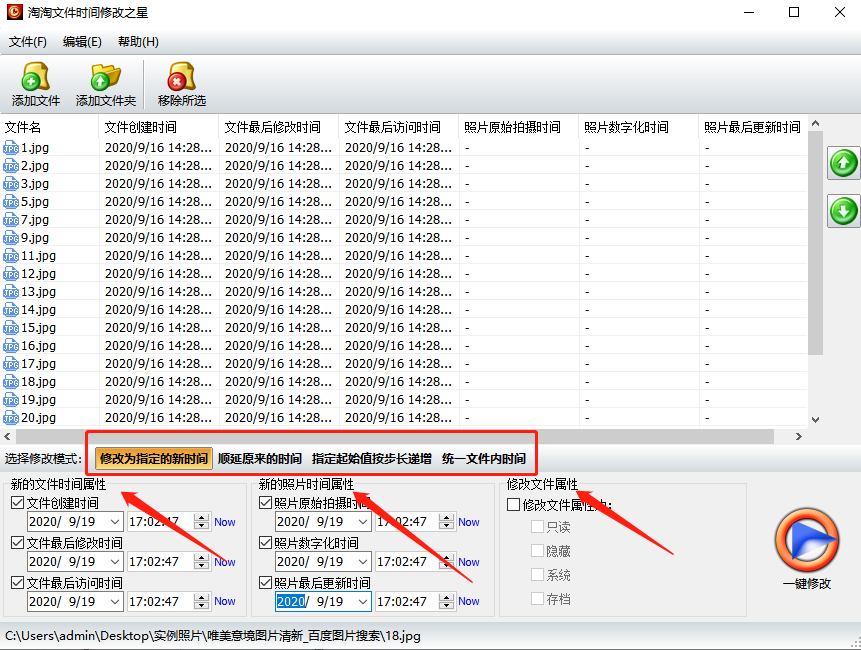Adjust the 文件最后修改时间 time spinner
Screen dimensions: 861x650
pos(202,562)
